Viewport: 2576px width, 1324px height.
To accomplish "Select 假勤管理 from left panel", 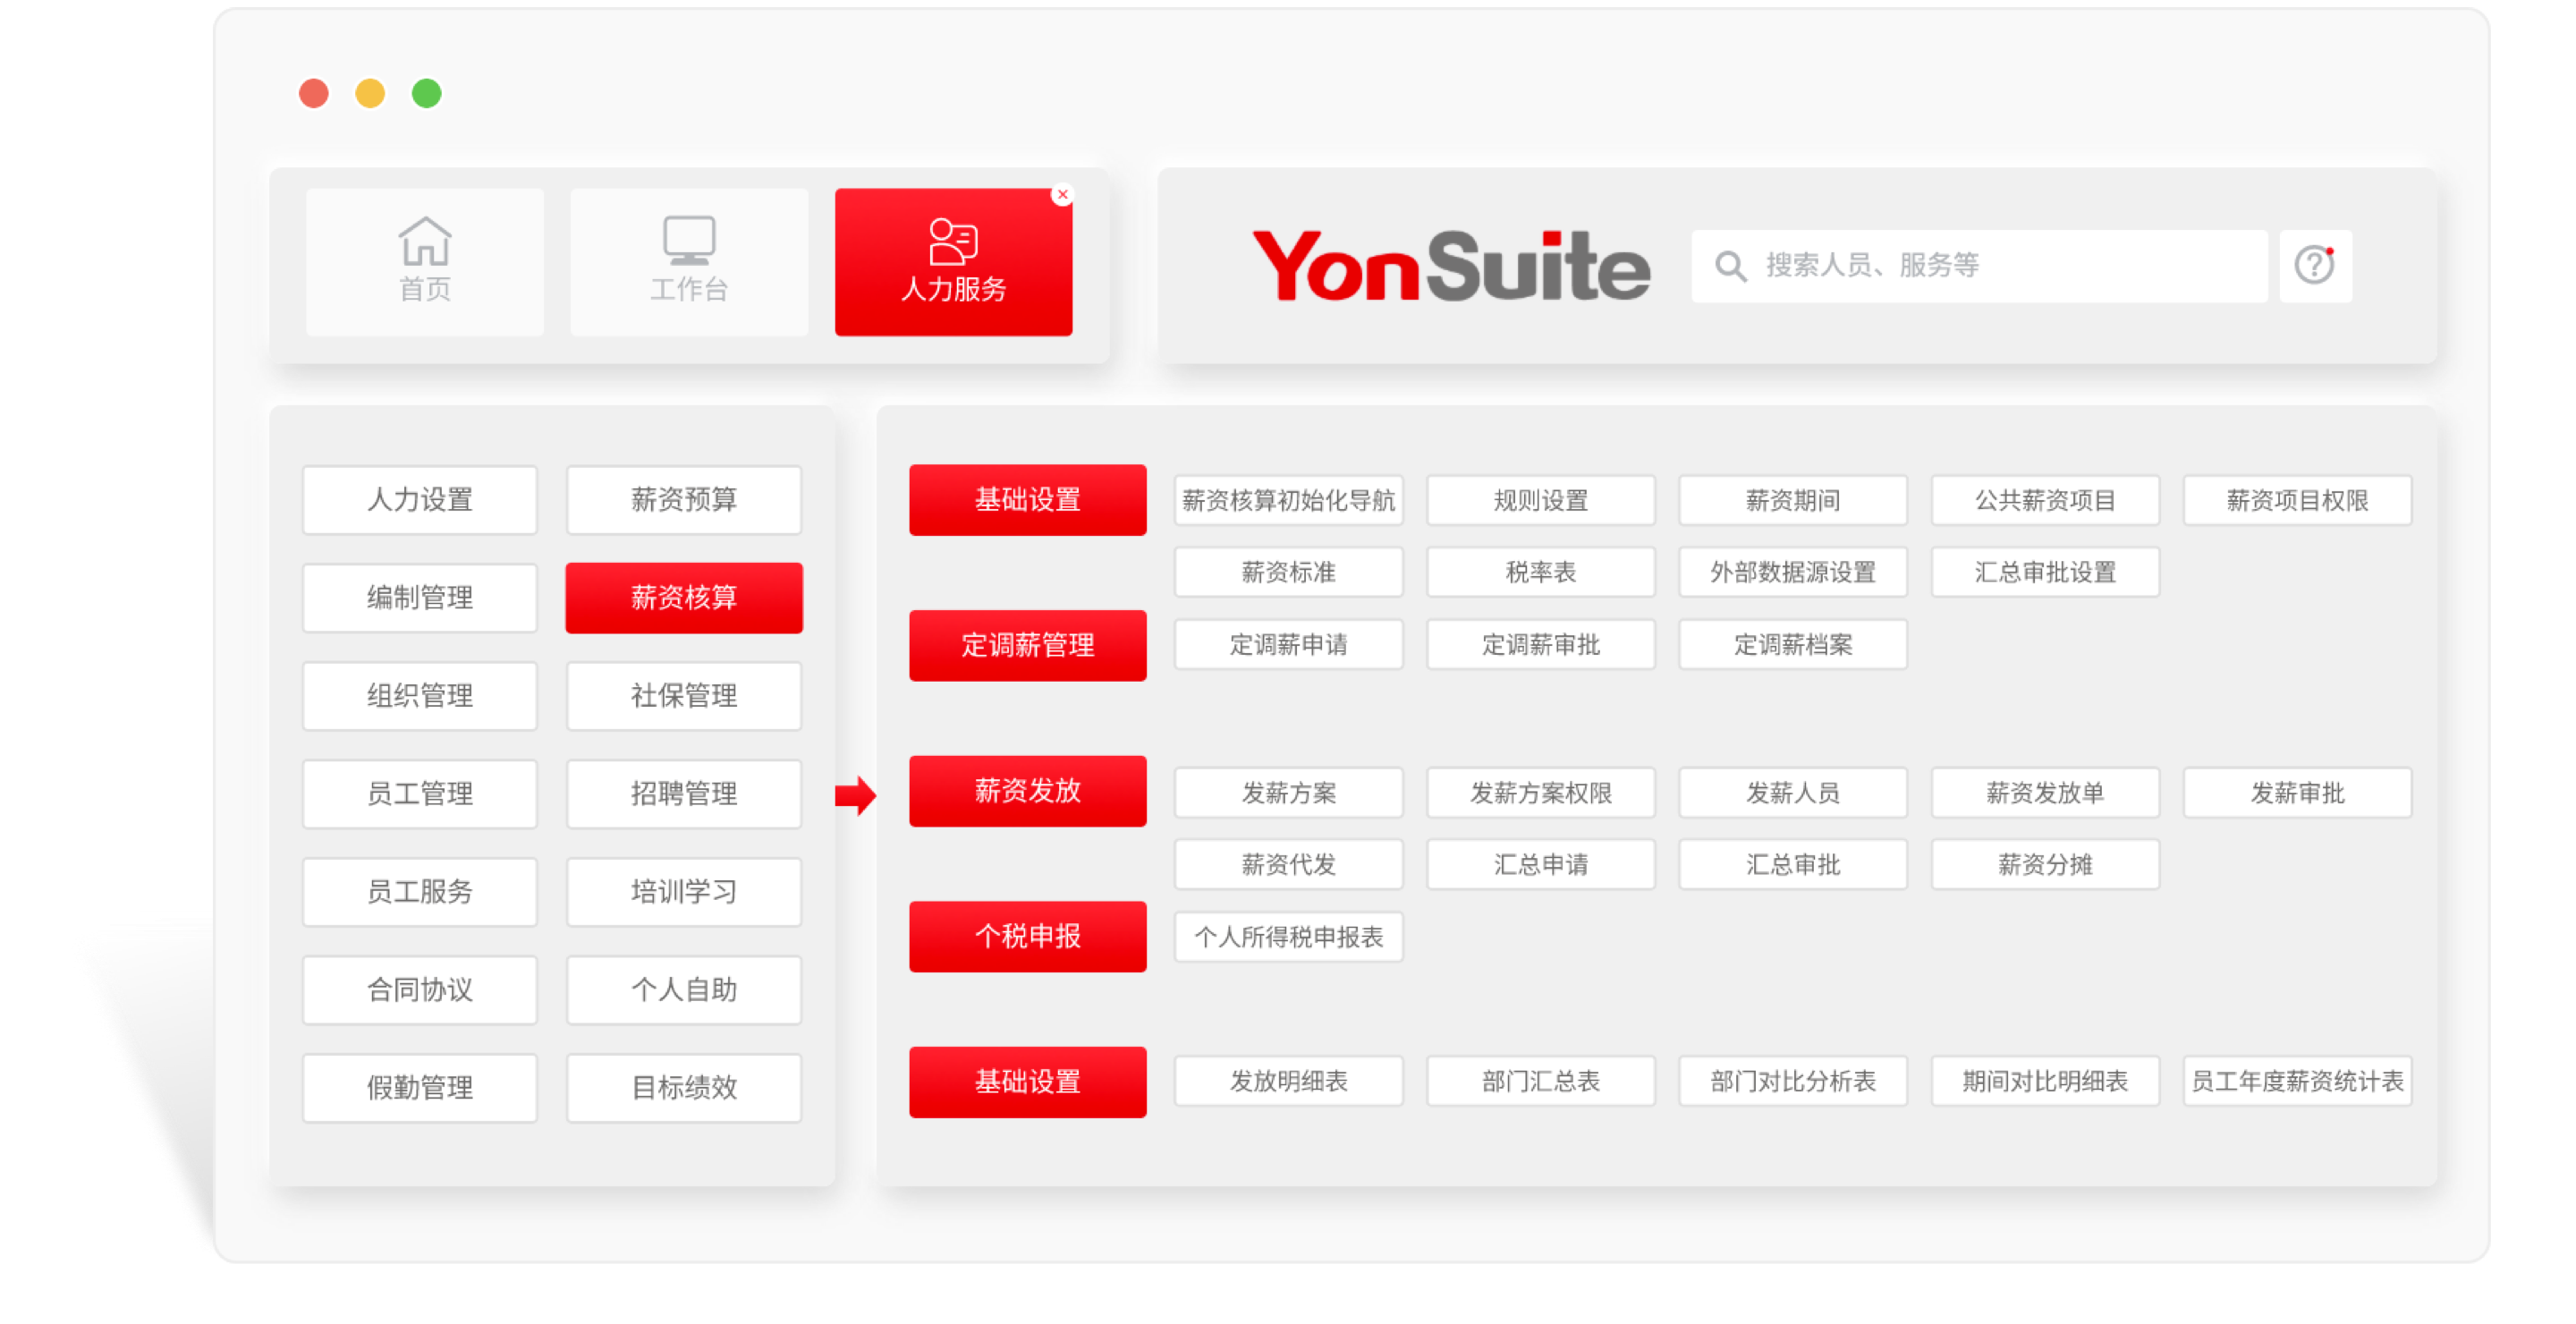I will tap(420, 1088).
